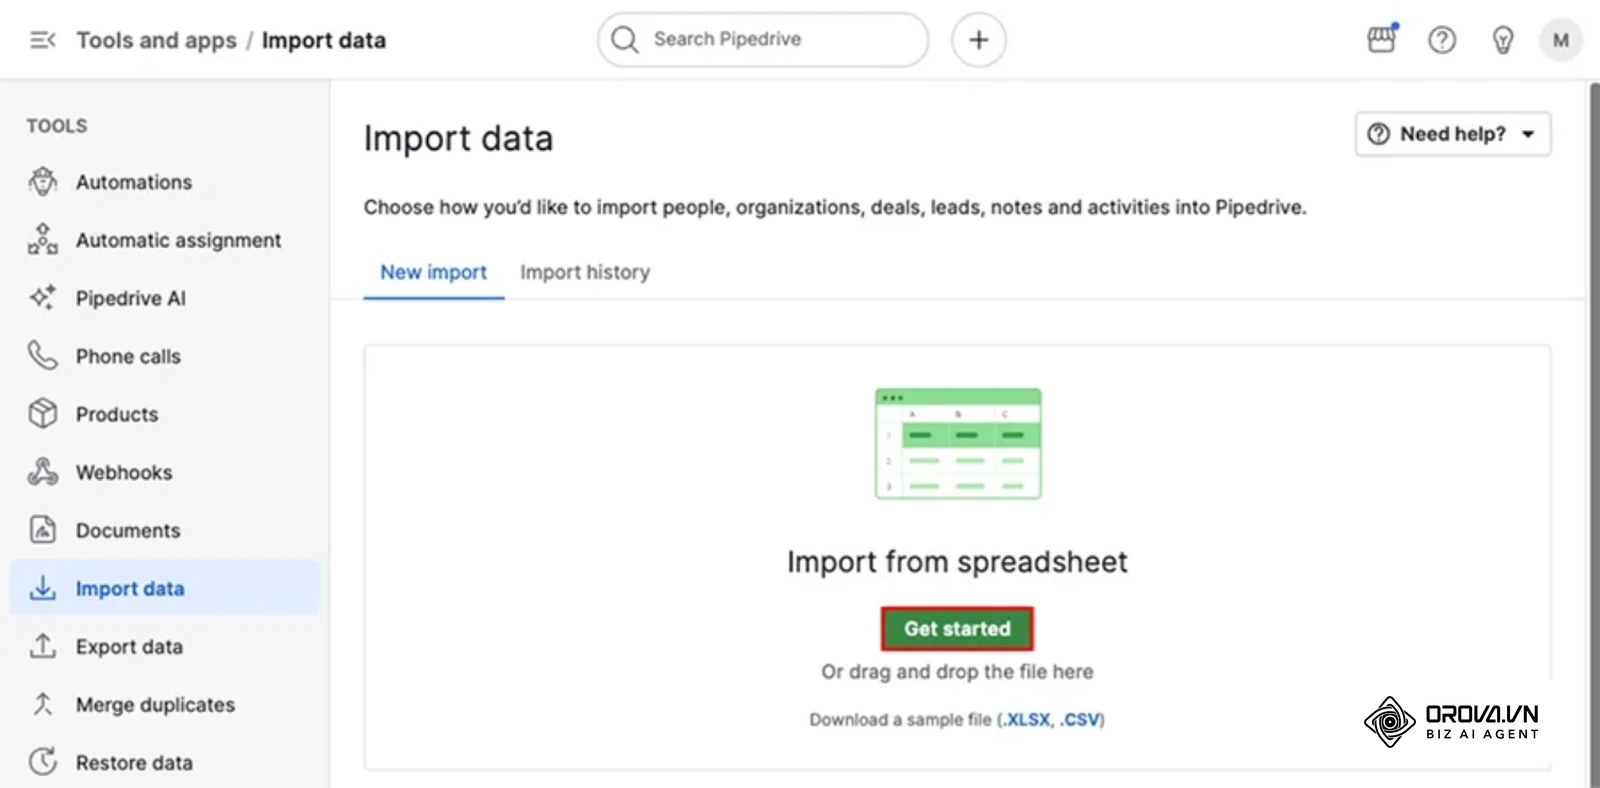Click the spreadsheet illustration thumbnail
Image resolution: width=1600 pixels, height=788 pixels.
(x=958, y=444)
